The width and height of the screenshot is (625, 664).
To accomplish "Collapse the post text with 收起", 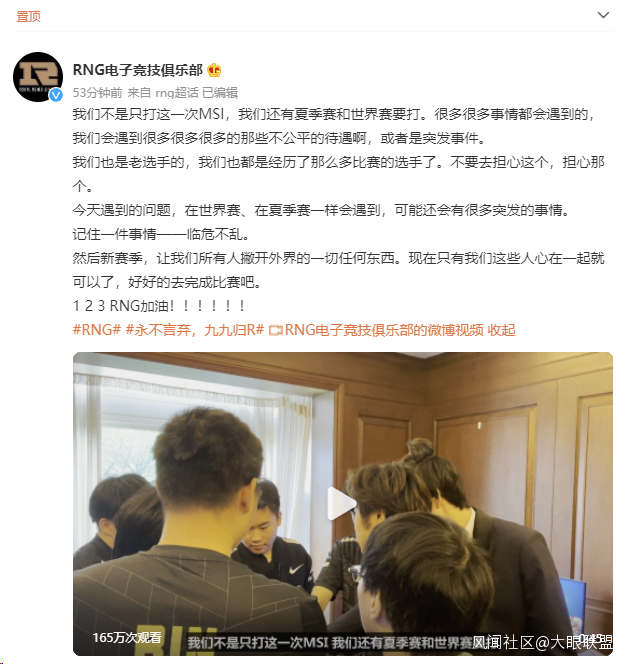I will (502, 330).
